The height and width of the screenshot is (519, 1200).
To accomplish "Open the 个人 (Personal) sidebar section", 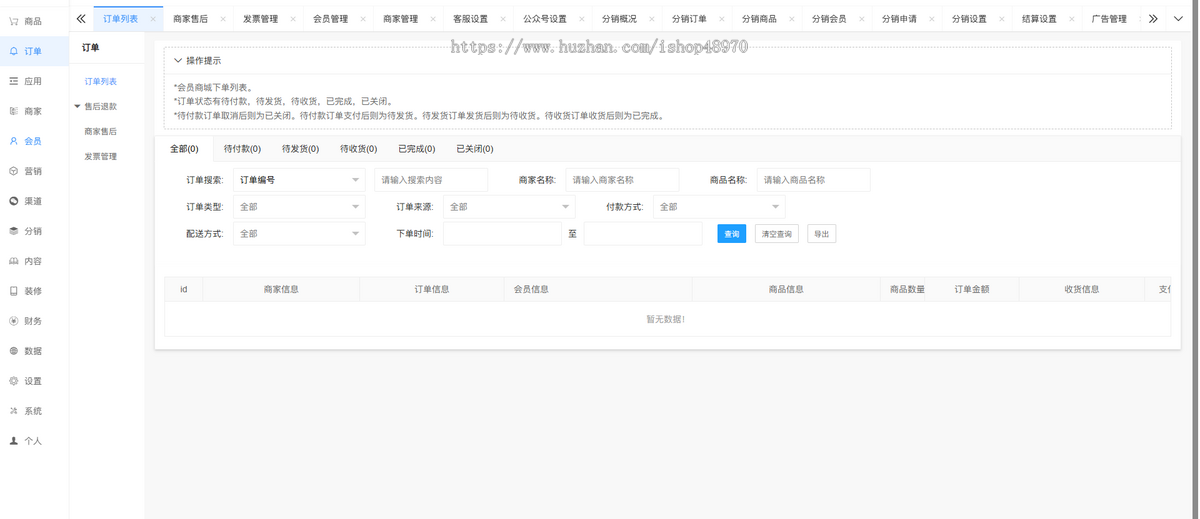I will pos(33,441).
